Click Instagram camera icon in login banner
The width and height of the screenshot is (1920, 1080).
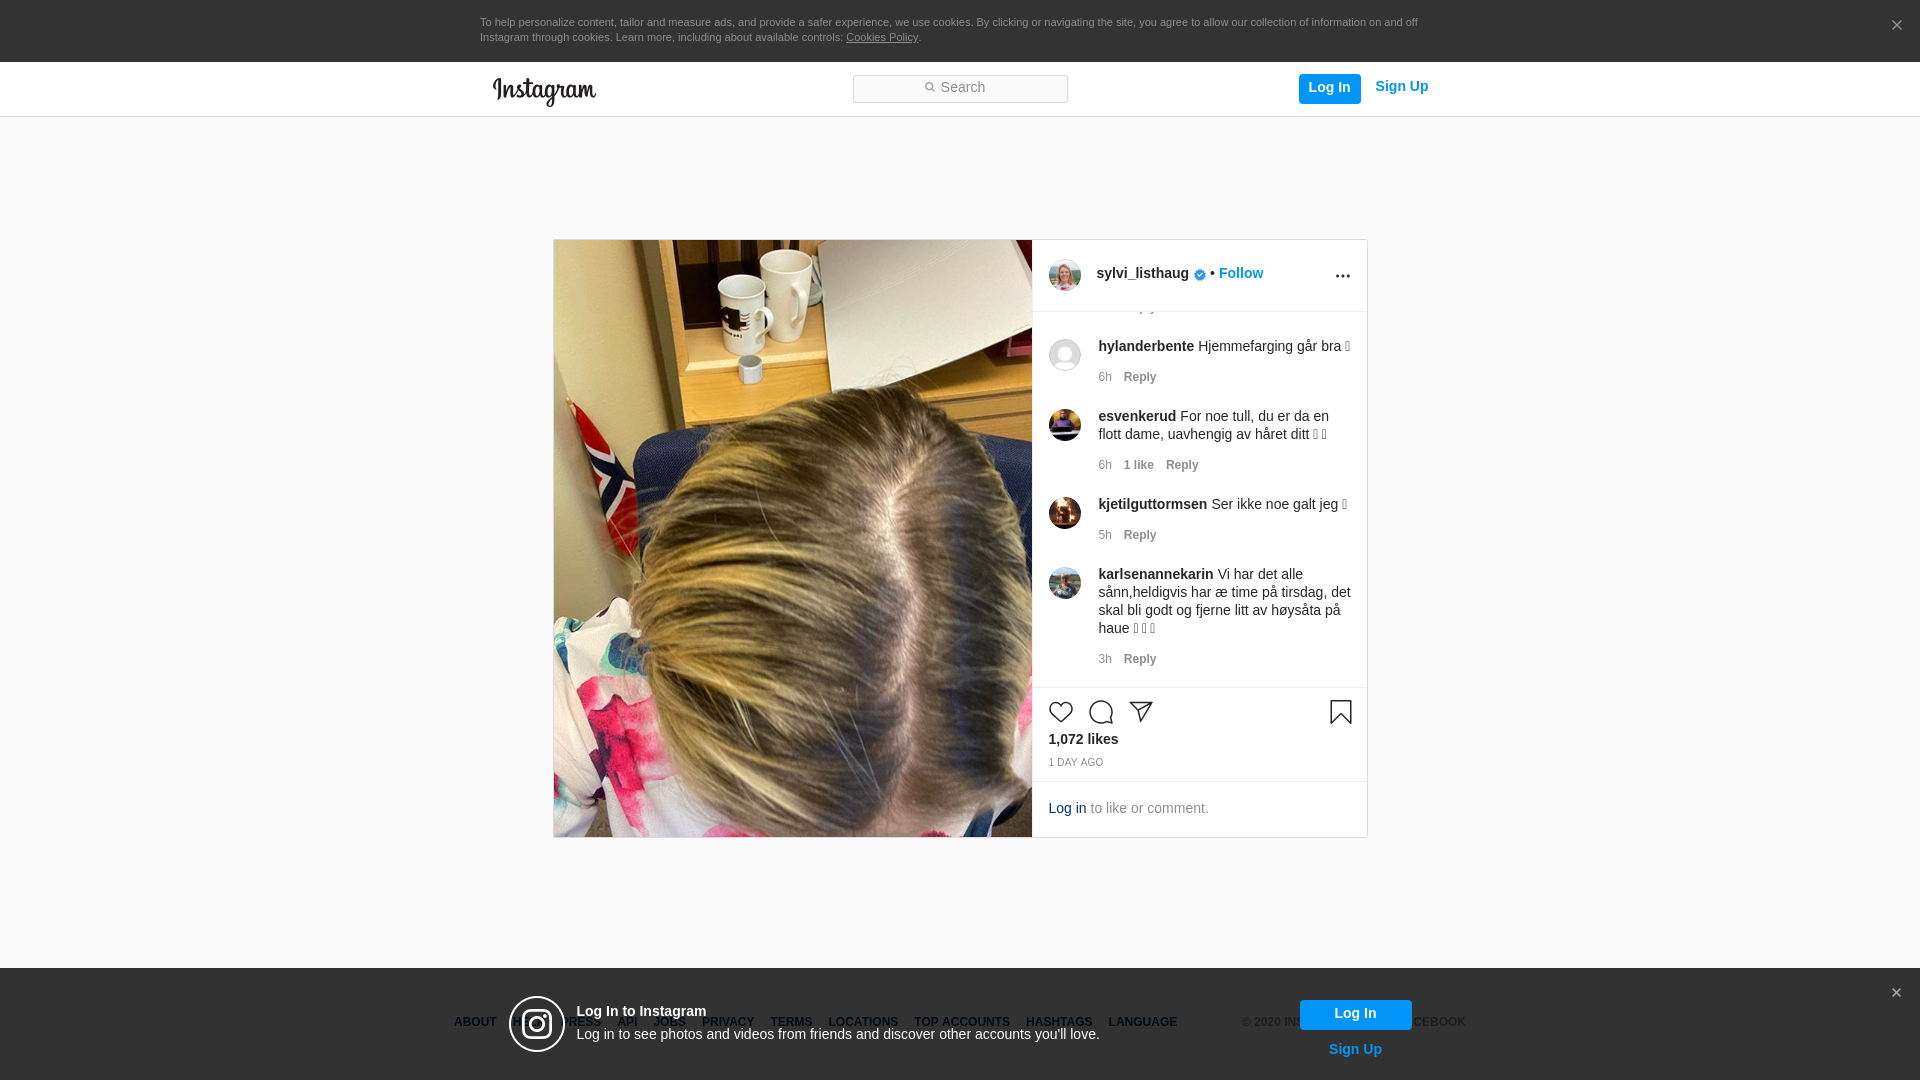pos(537,1024)
